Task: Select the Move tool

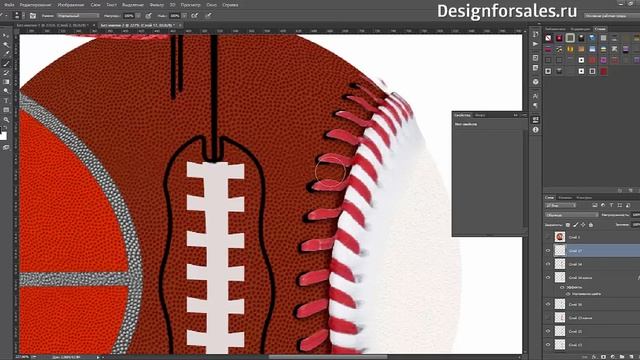Action: 6,36
